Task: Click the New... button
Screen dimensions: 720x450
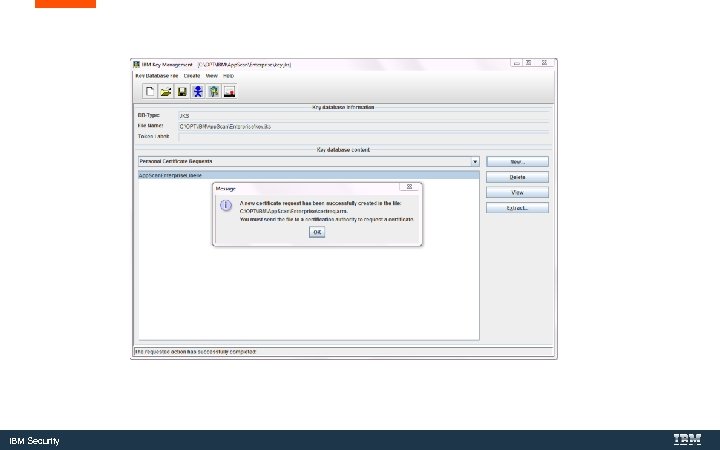Action: [518, 162]
